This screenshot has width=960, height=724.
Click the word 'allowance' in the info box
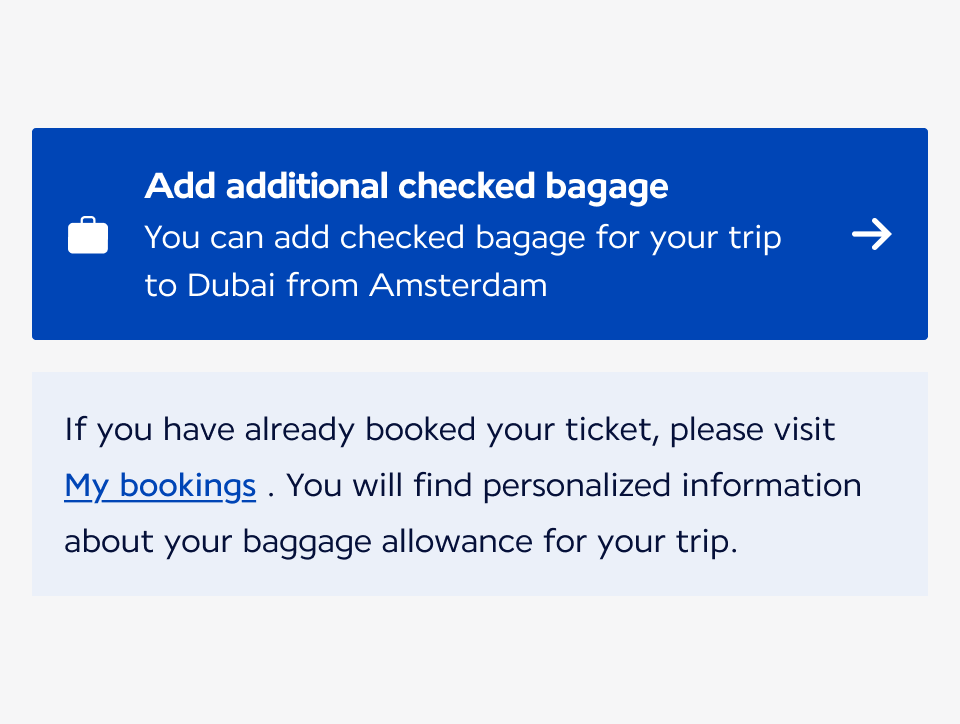pyautogui.click(x=457, y=542)
